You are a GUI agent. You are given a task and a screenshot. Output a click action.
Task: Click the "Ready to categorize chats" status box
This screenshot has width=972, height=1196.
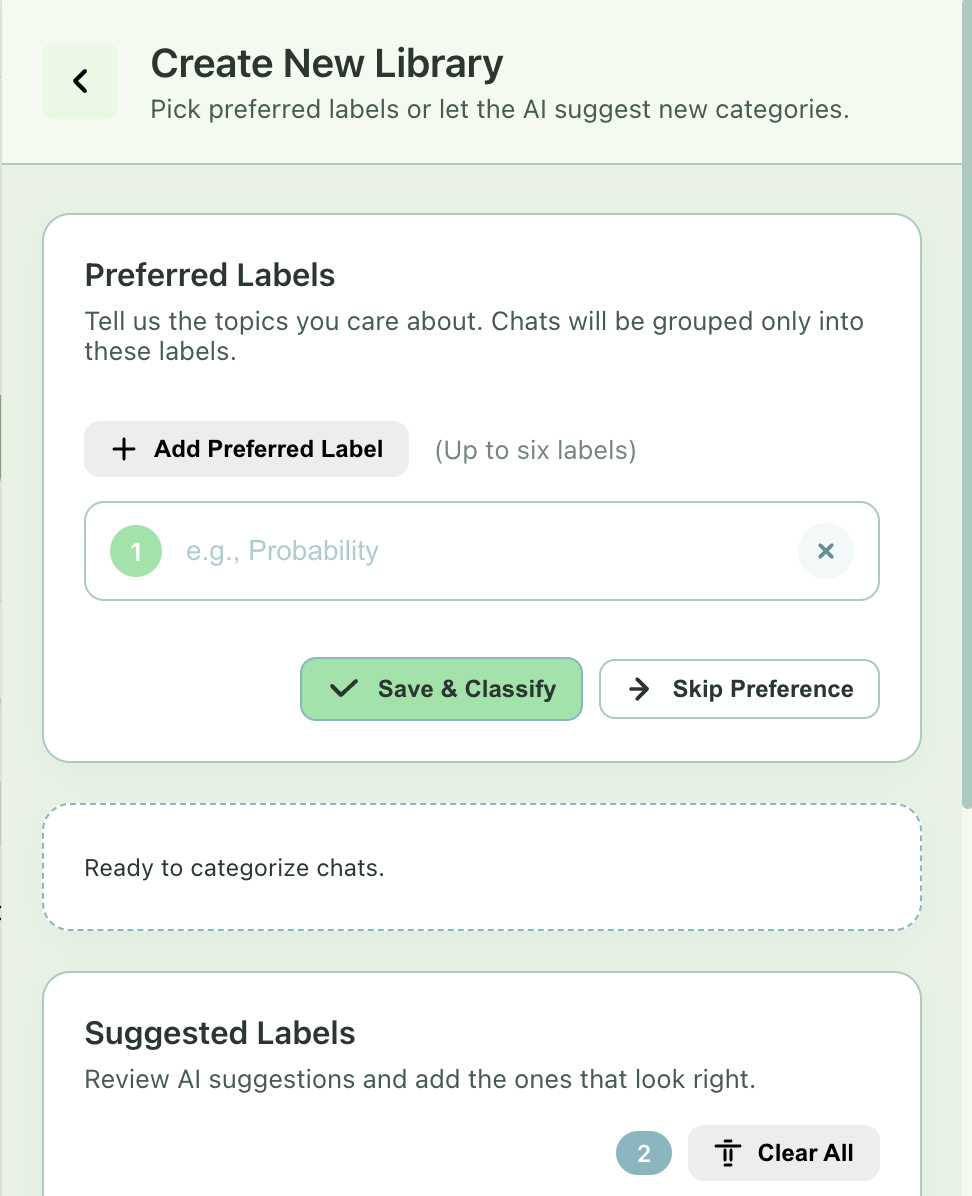[x=481, y=868]
